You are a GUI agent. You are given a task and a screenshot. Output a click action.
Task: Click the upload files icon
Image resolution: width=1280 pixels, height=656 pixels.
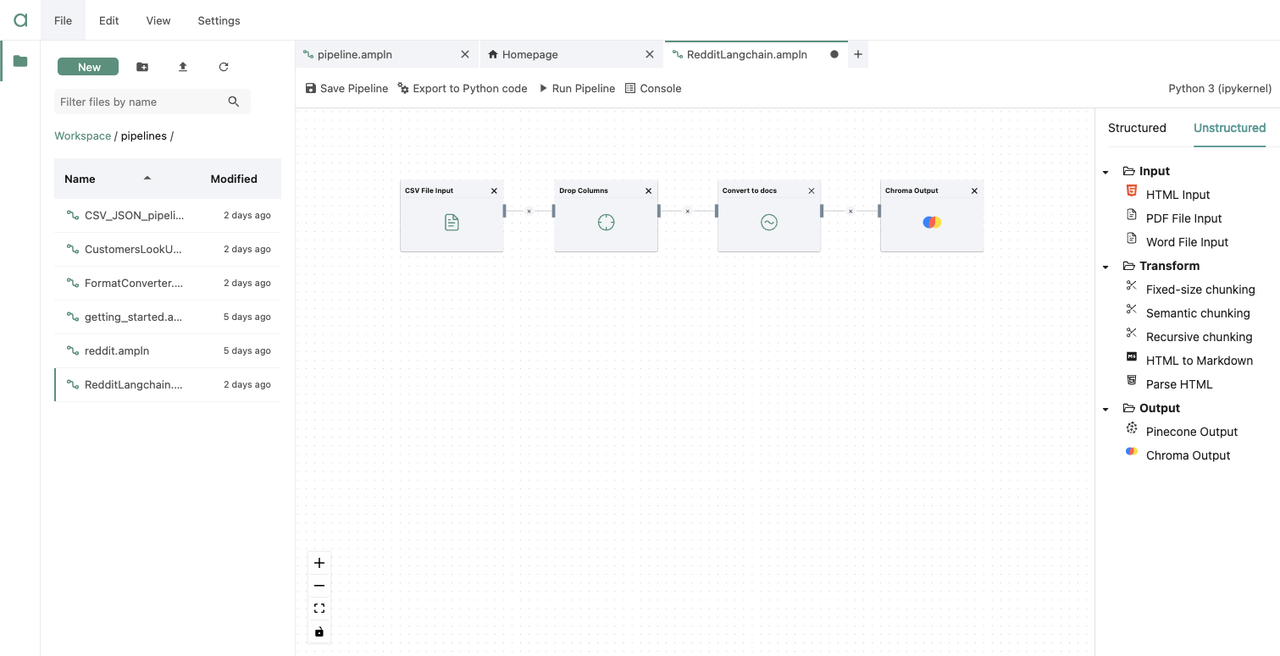click(x=183, y=67)
